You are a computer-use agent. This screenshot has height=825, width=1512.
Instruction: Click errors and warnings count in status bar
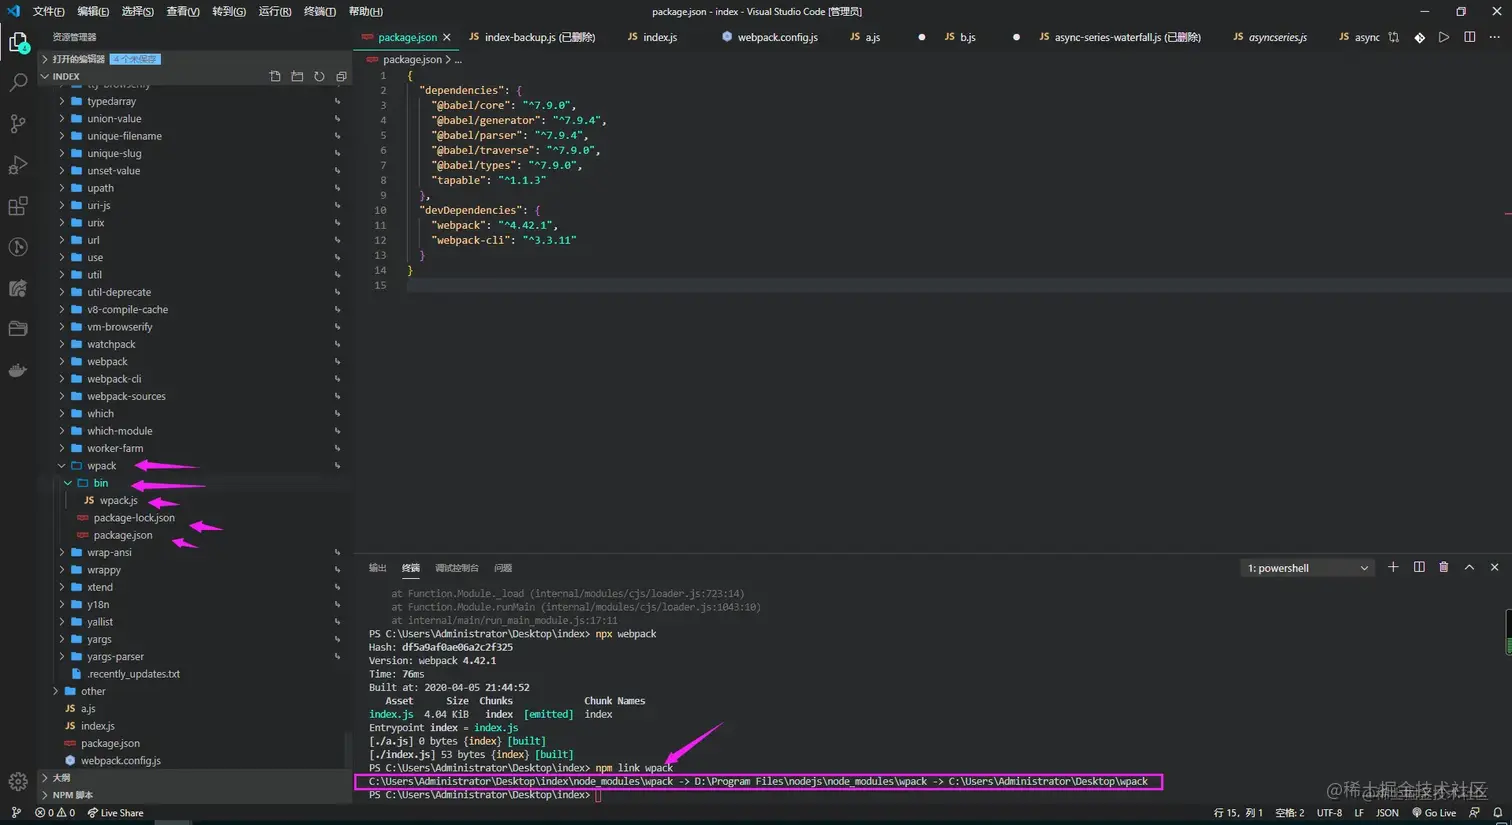pos(55,813)
